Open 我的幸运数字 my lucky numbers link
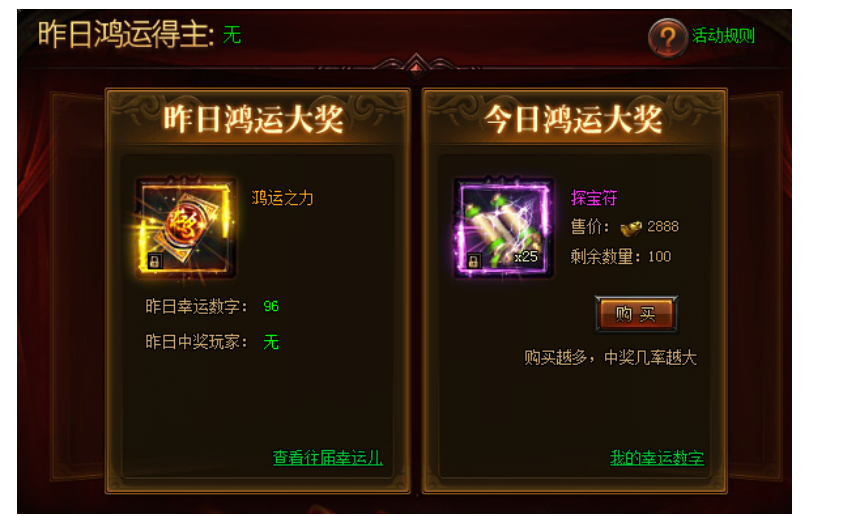Viewport: 841px width, 516px height. (x=657, y=458)
